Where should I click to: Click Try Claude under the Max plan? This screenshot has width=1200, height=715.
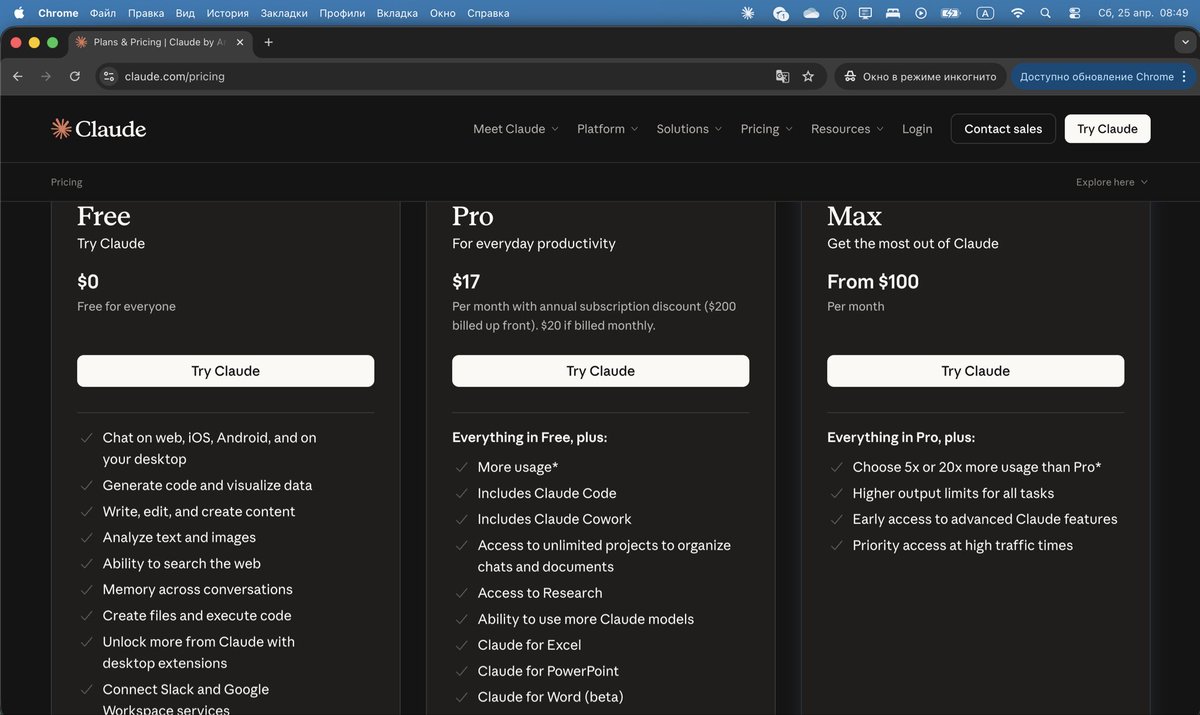pyautogui.click(x=976, y=371)
